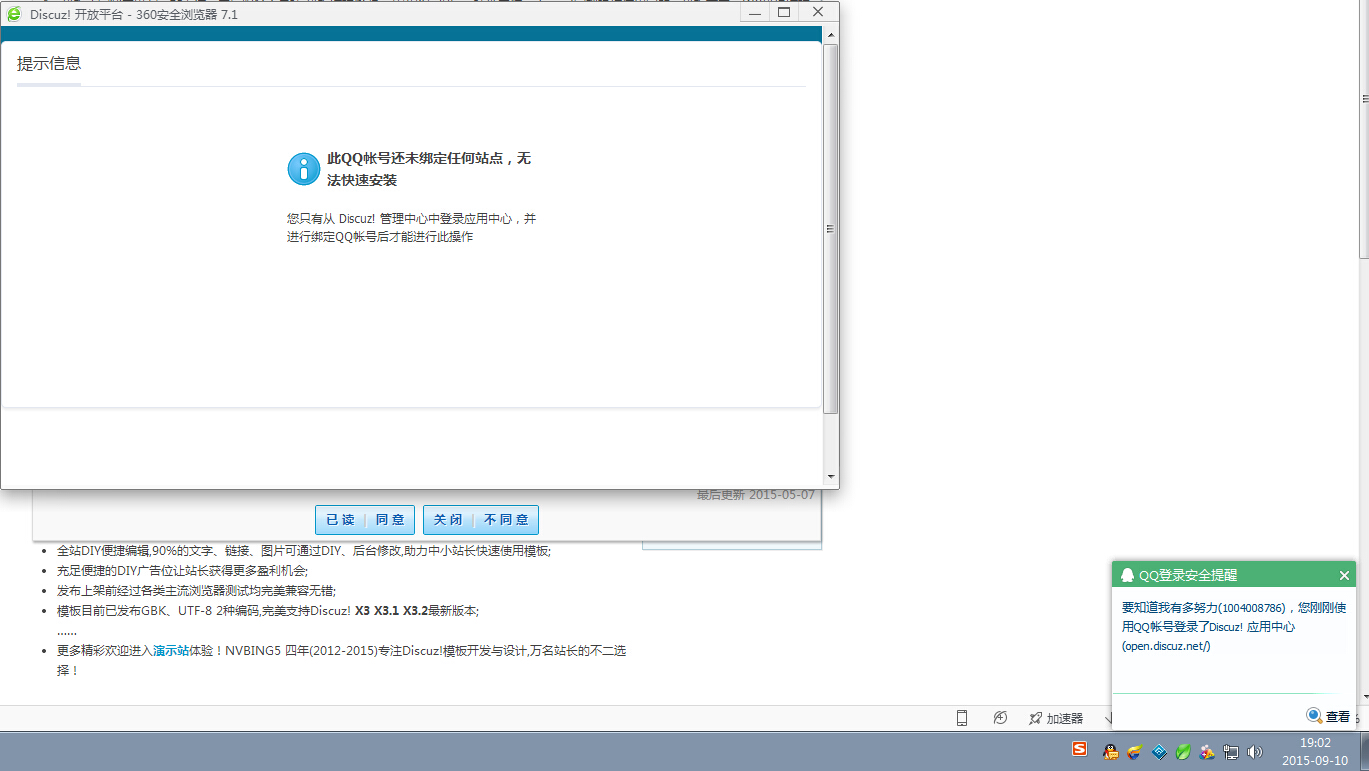Click the QQ penguin icon in the notification header
The height and width of the screenshot is (771, 1369).
pos(1127,575)
